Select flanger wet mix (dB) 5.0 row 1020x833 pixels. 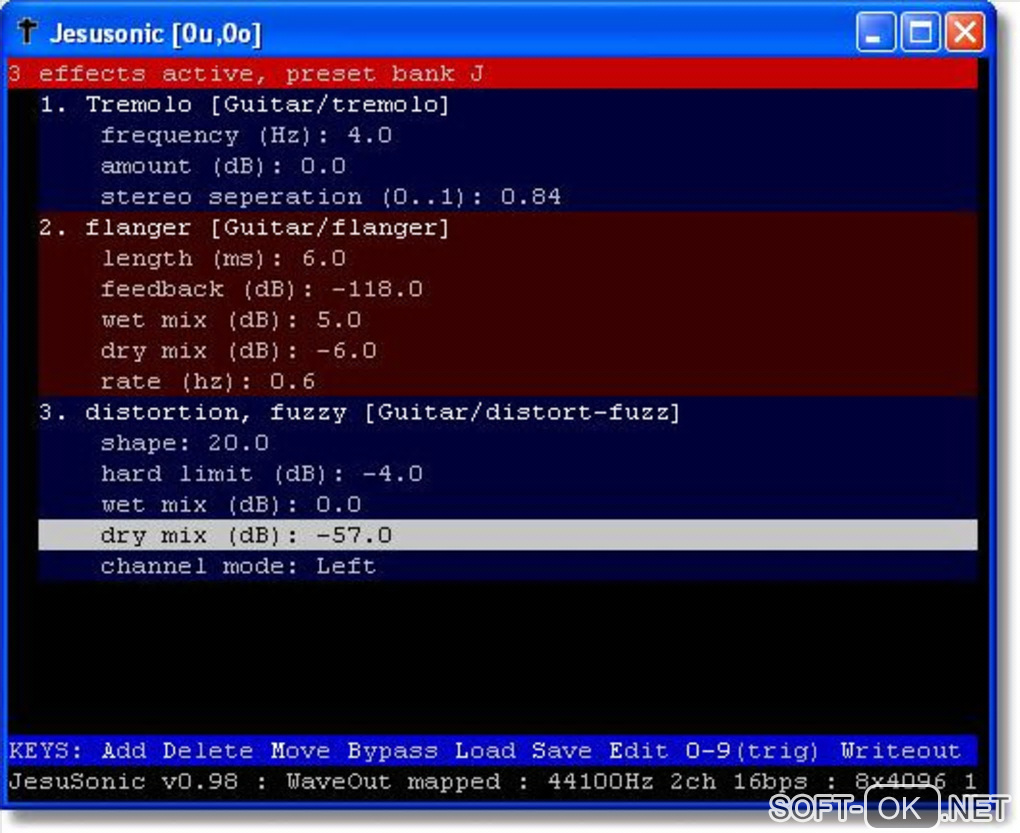tap(508, 320)
